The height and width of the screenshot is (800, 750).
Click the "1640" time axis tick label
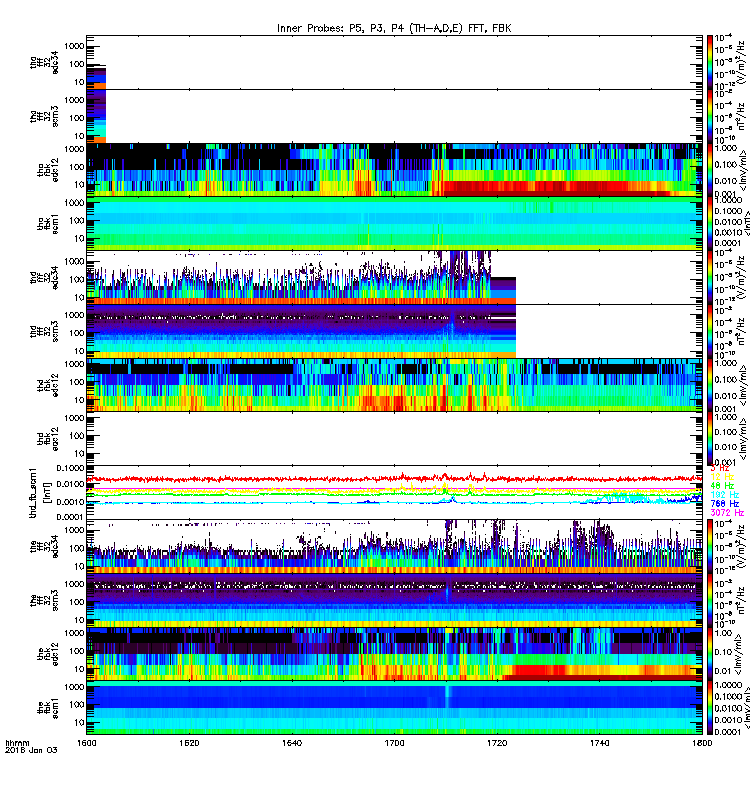(292, 743)
